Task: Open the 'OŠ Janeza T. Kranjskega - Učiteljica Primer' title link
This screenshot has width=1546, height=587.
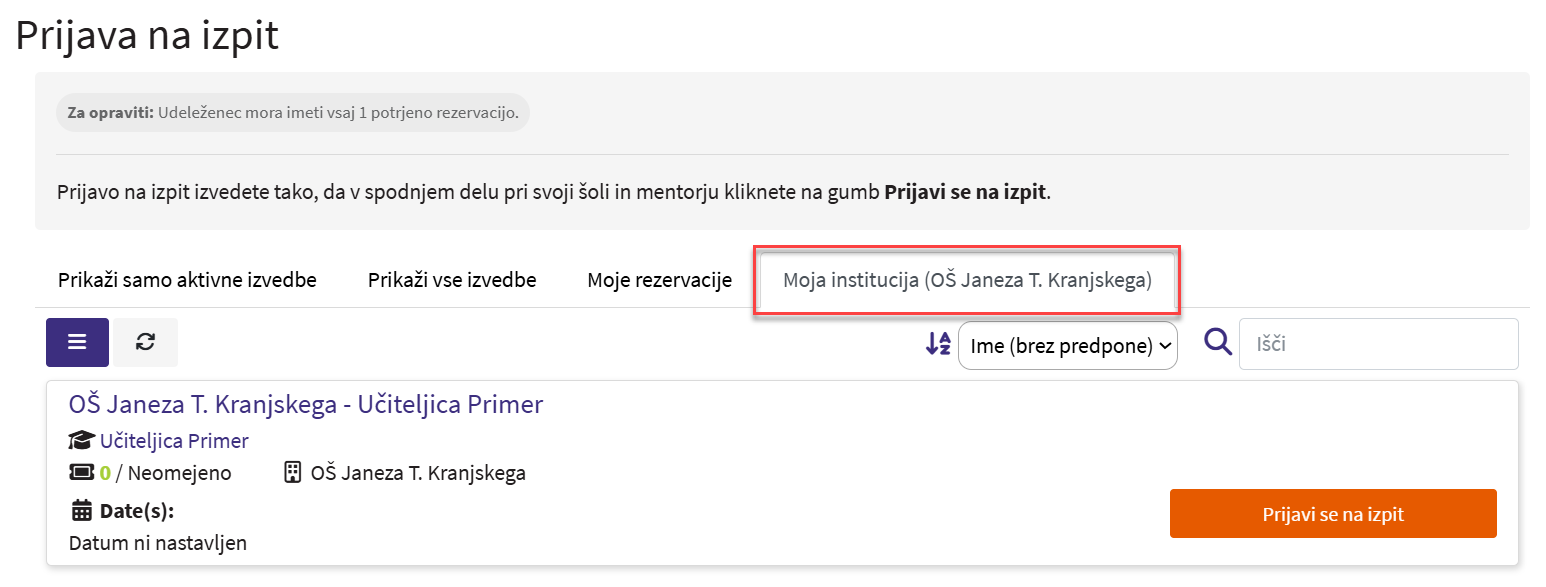Action: [305, 404]
